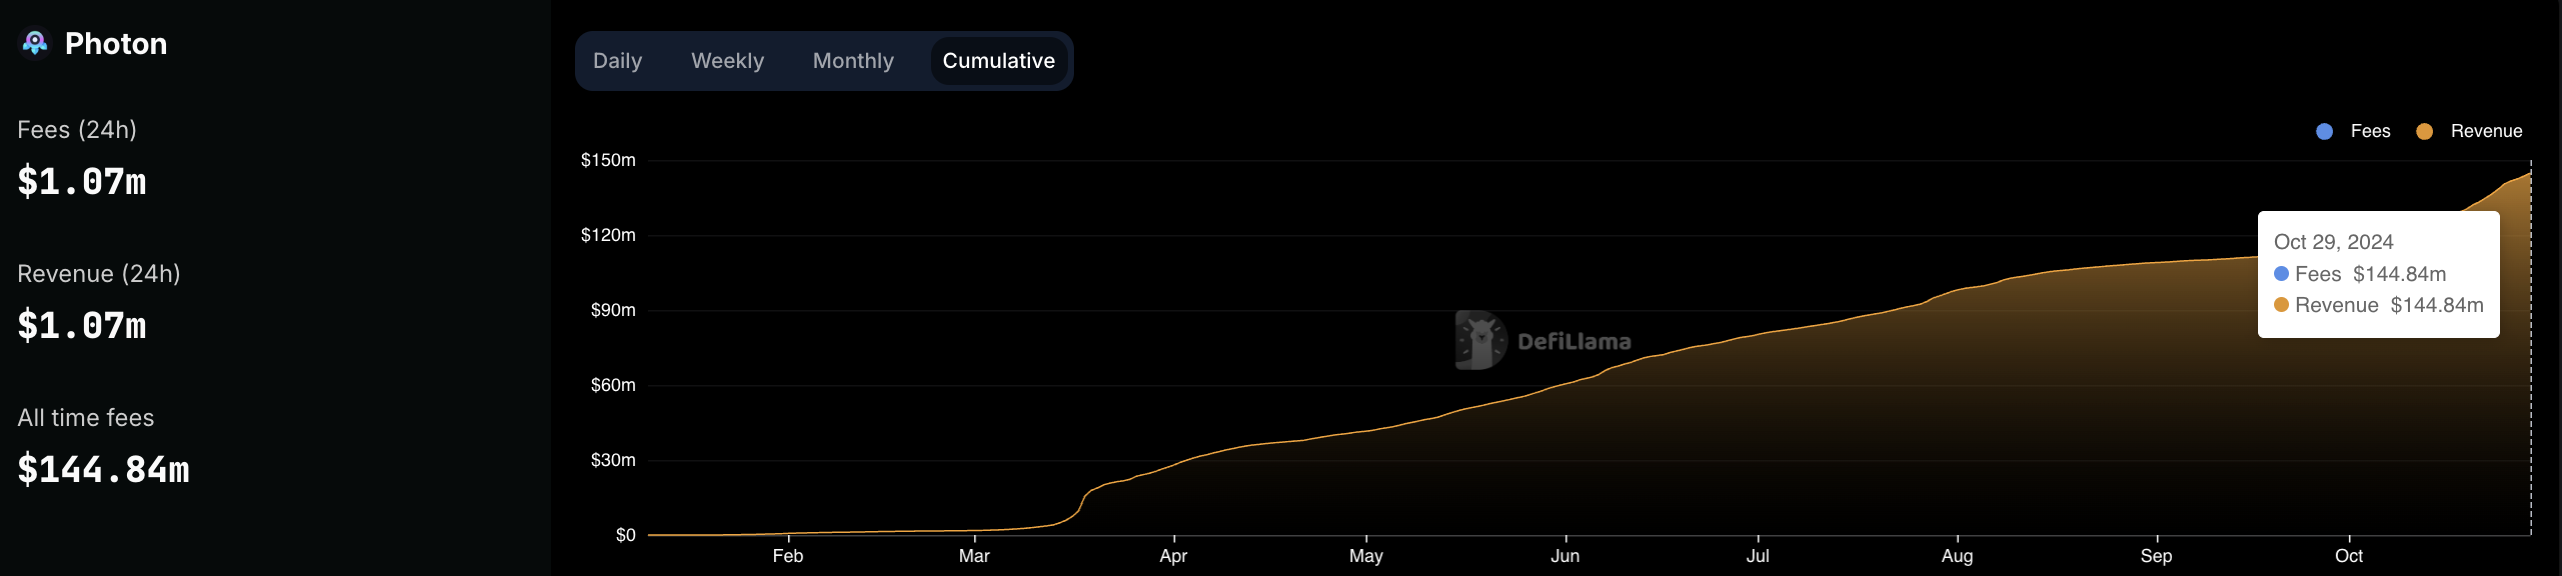Click the blue Fees dot in the tooltip
Screen dimensions: 2562x576
point(2281,274)
